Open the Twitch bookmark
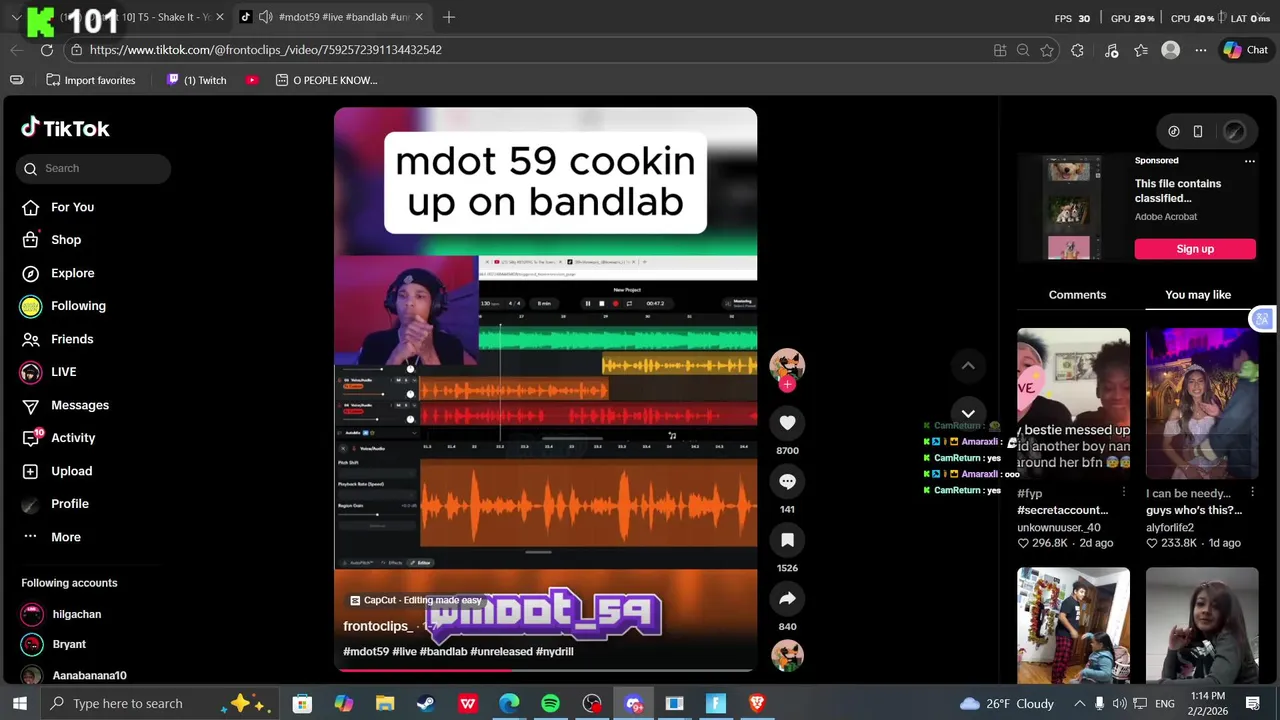Image resolution: width=1280 pixels, height=720 pixels. pyautogui.click(x=197, y=80)
